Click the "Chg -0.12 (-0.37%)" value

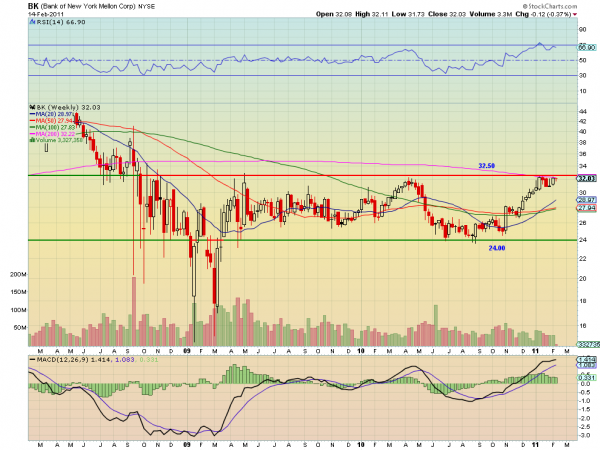pyautogui.click(x=543, y=14)
